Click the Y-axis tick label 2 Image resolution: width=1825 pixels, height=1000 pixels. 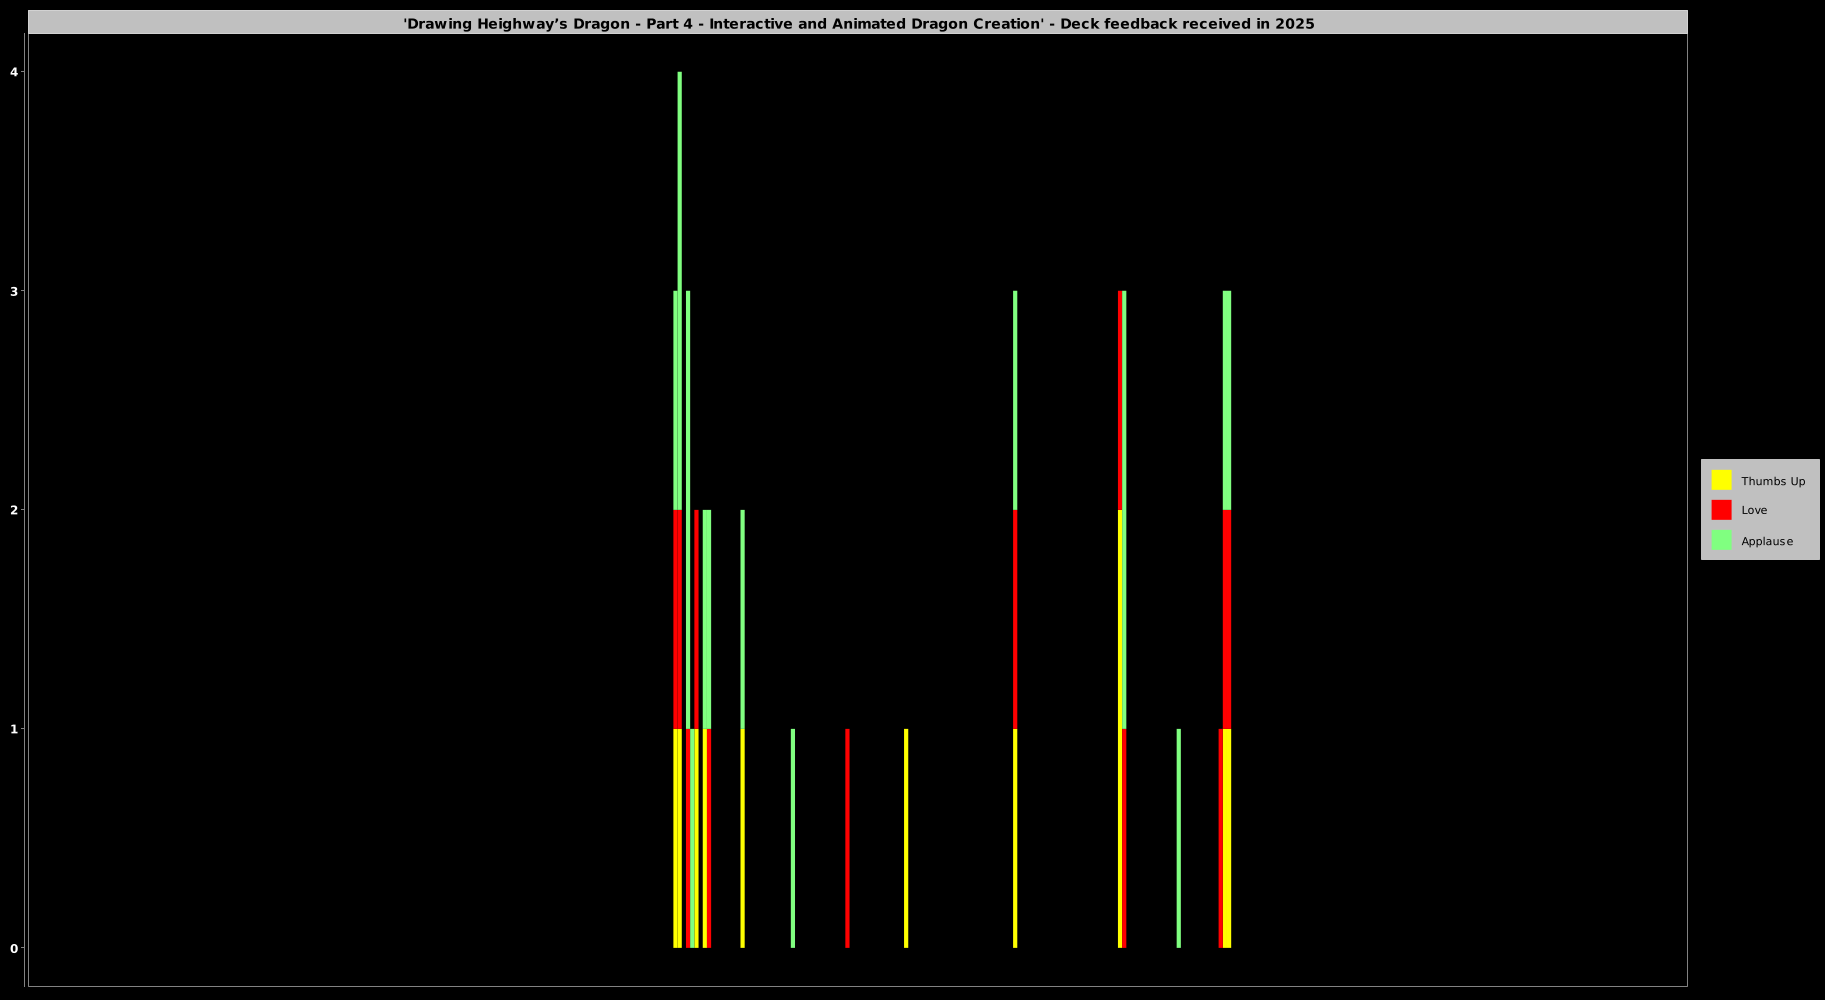[x=14, y=510]
